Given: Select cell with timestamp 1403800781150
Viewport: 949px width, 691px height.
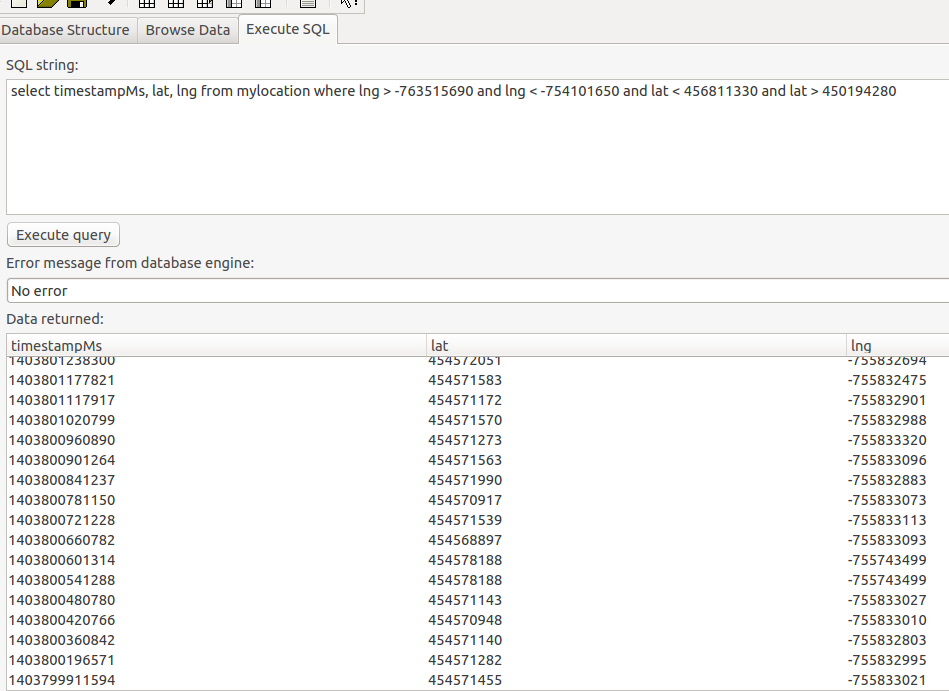Looking at the screenshot, I should [216, 500].
